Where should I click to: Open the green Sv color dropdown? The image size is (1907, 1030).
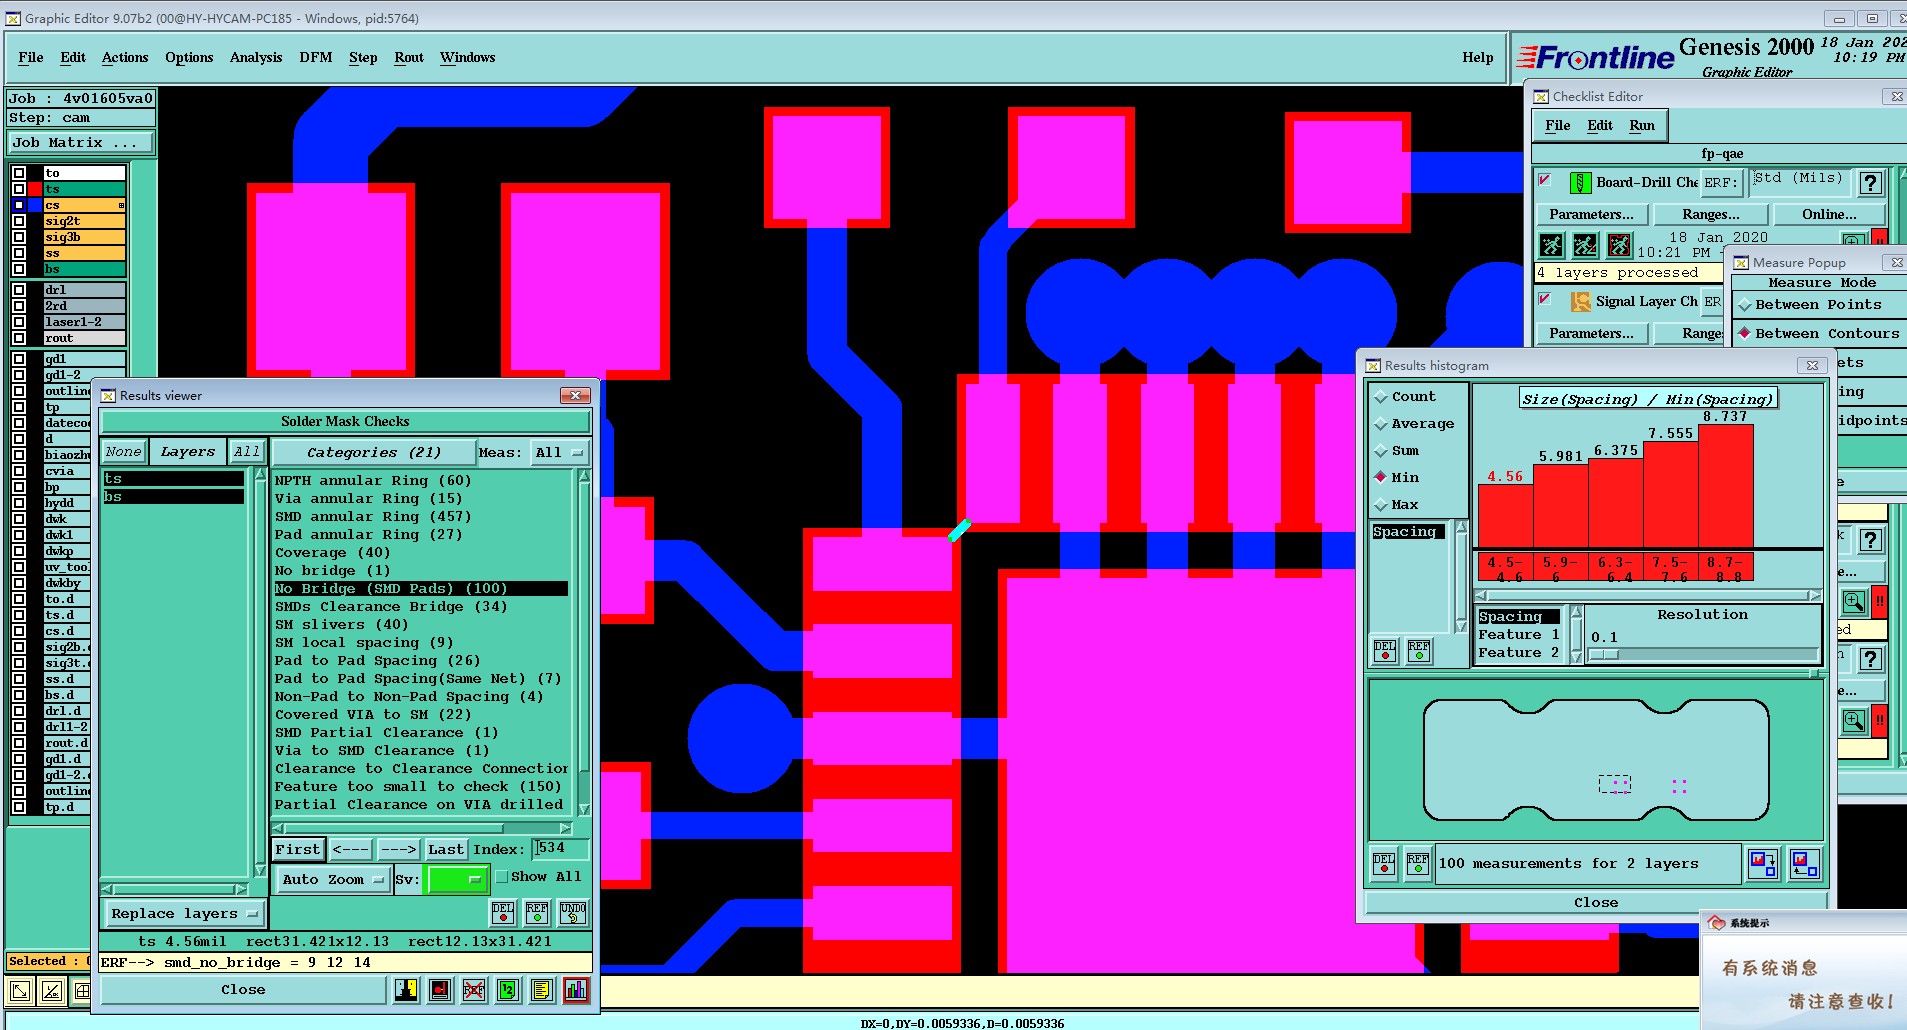coord(457,879)
